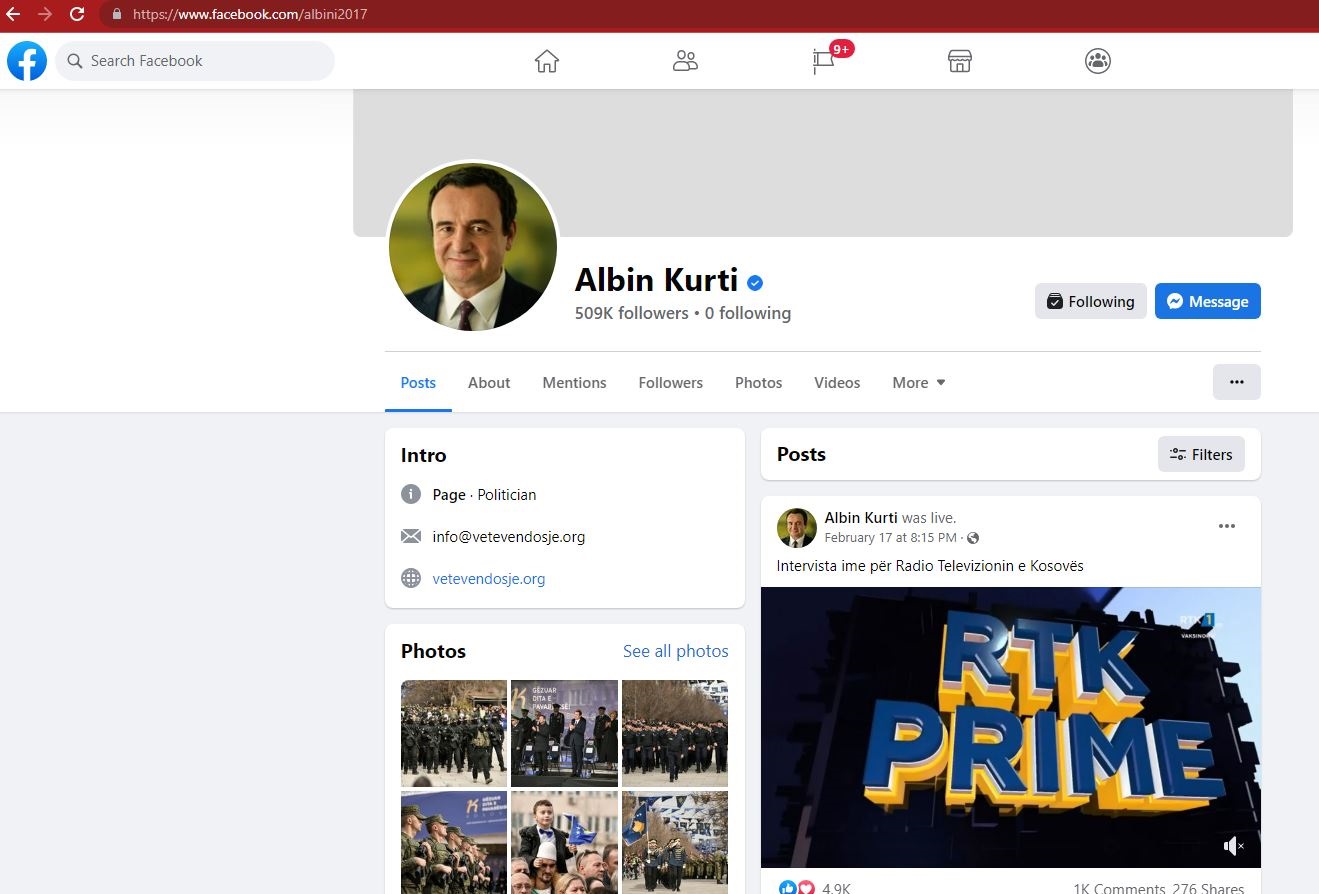Open the profile three-dot options button

coord(1237,382)
